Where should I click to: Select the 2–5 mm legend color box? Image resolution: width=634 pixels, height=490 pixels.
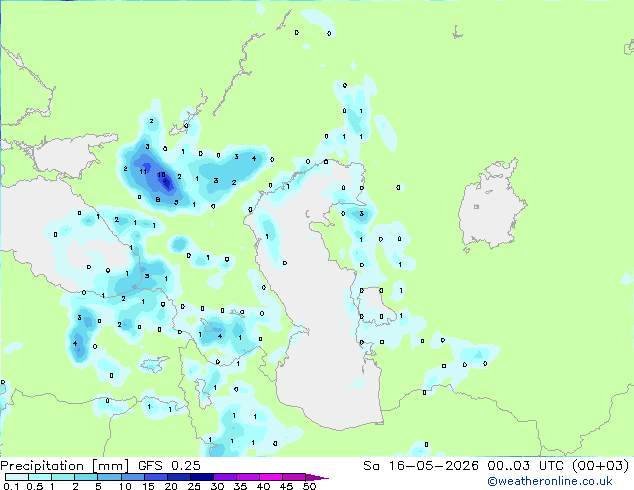pos(86,477)
